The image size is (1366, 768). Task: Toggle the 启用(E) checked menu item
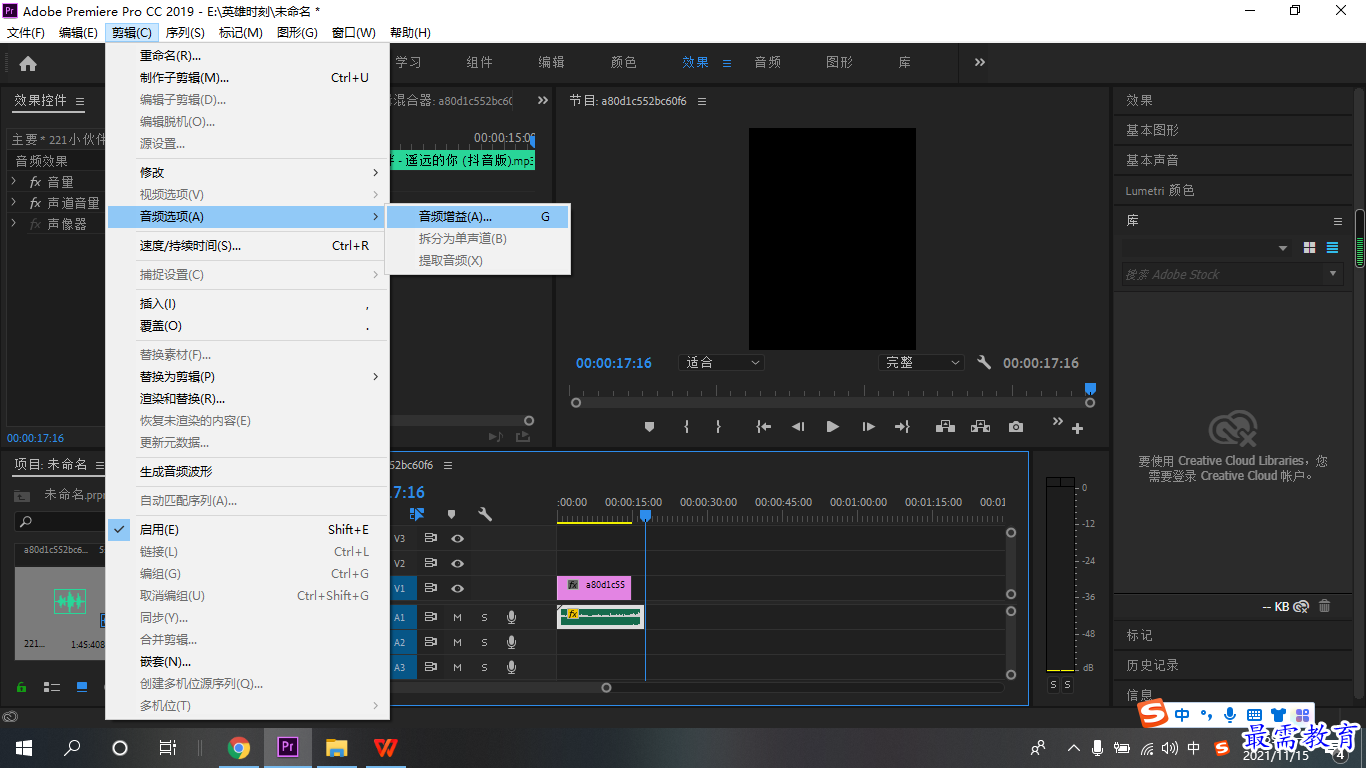point(247,530)
